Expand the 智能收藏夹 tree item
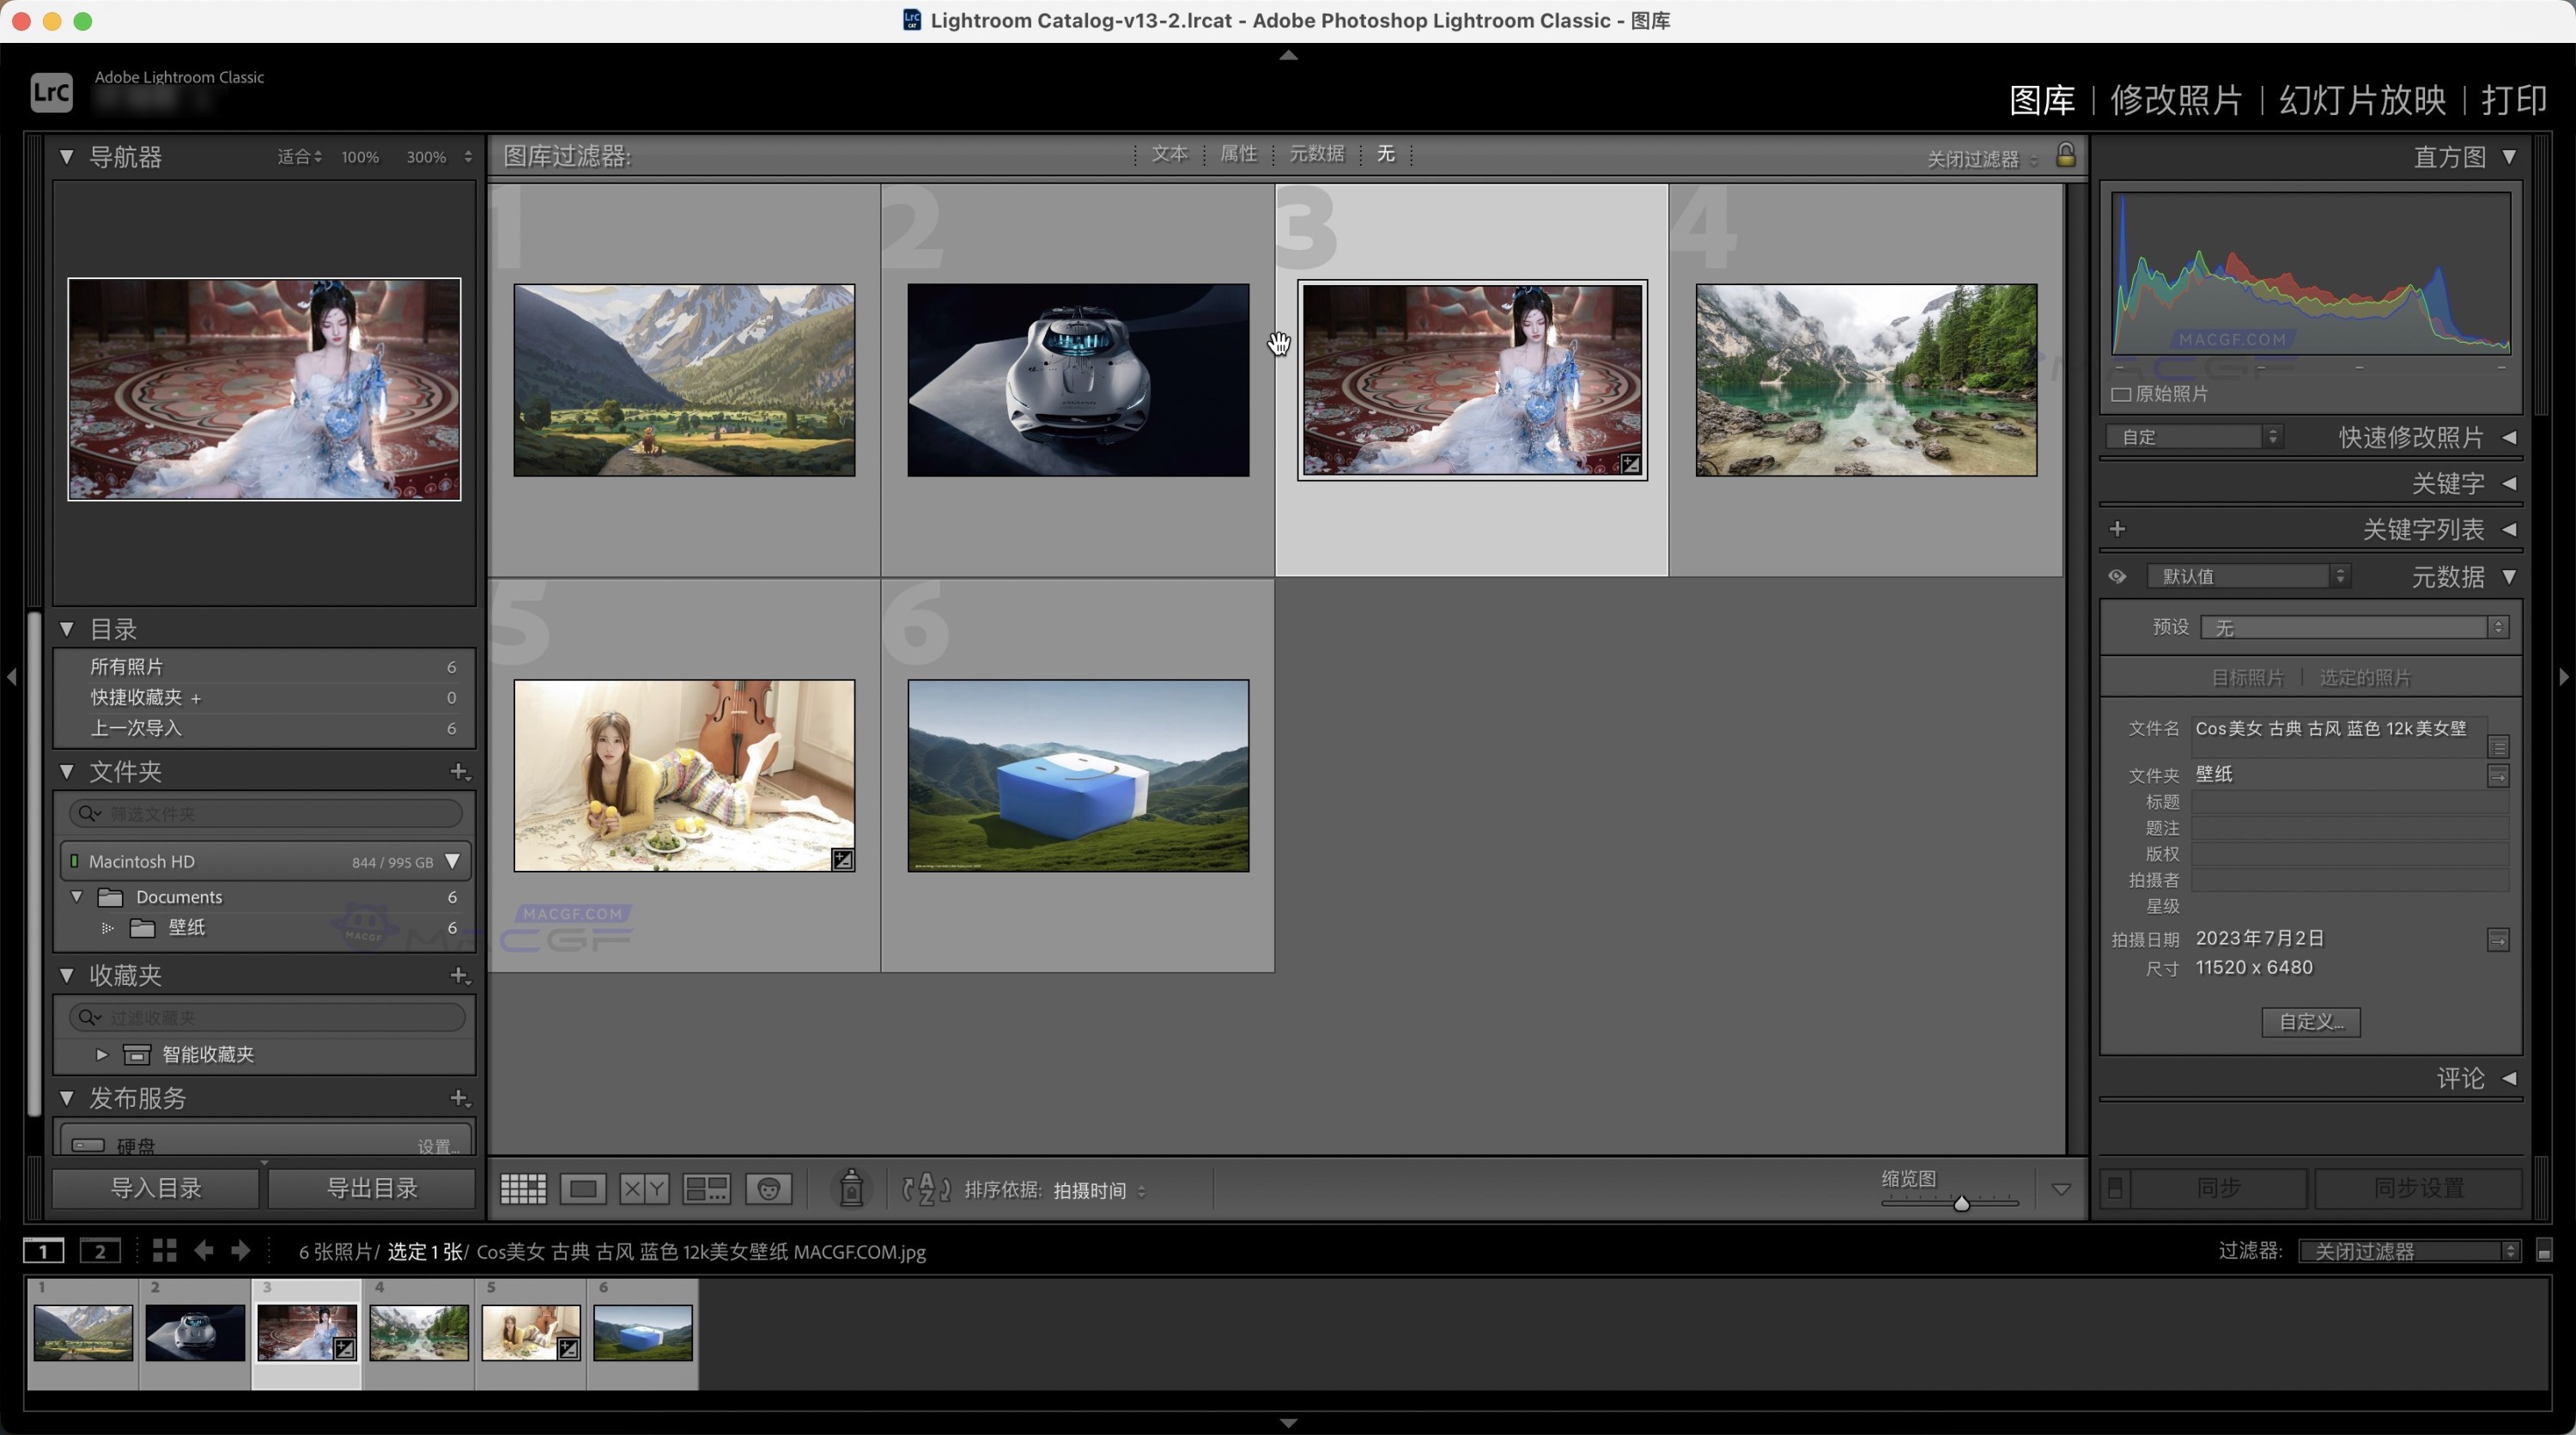This screenshot has height=1435, width=2576. pos(101,1054)
